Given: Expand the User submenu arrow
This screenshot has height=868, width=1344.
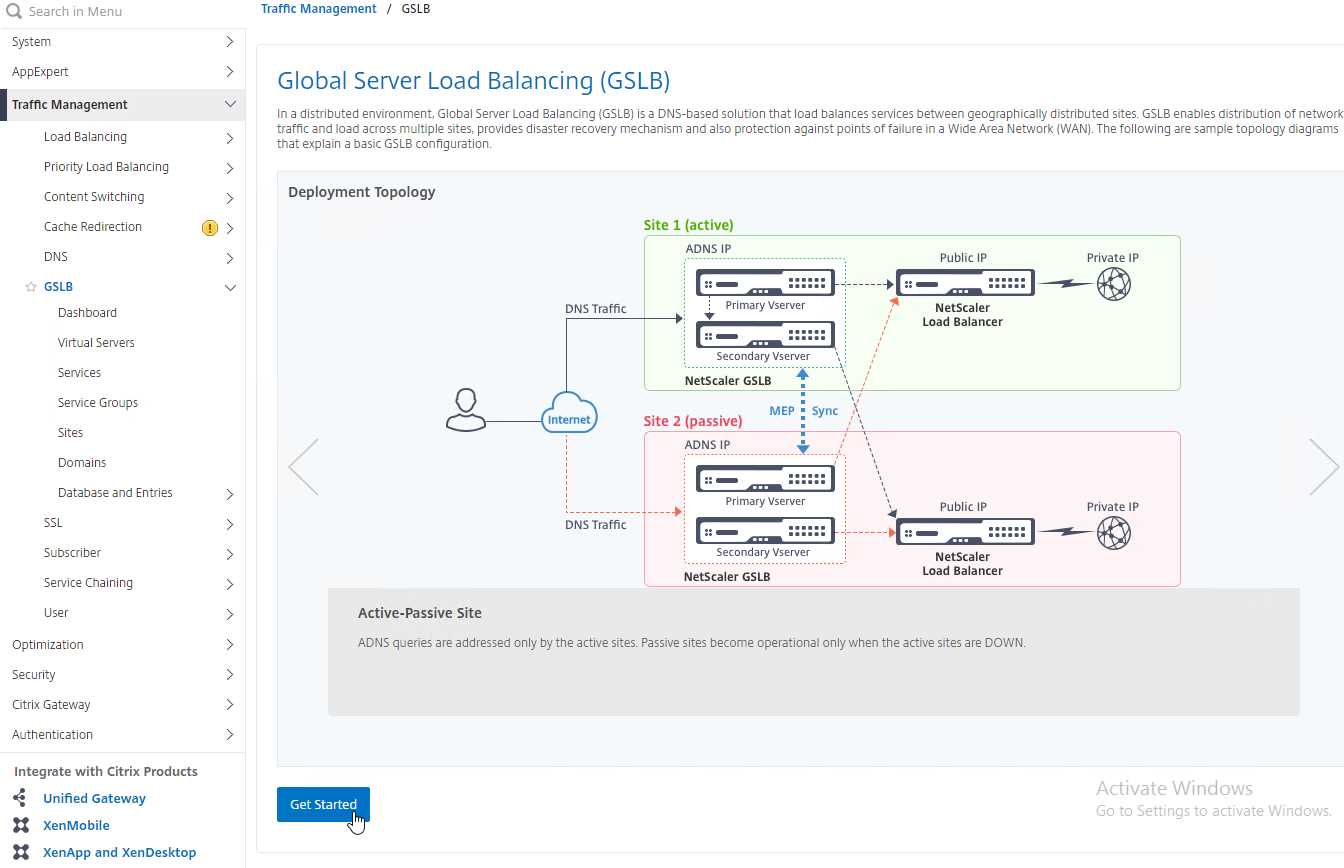Looking at the screenshot, I should coord(230,614).
